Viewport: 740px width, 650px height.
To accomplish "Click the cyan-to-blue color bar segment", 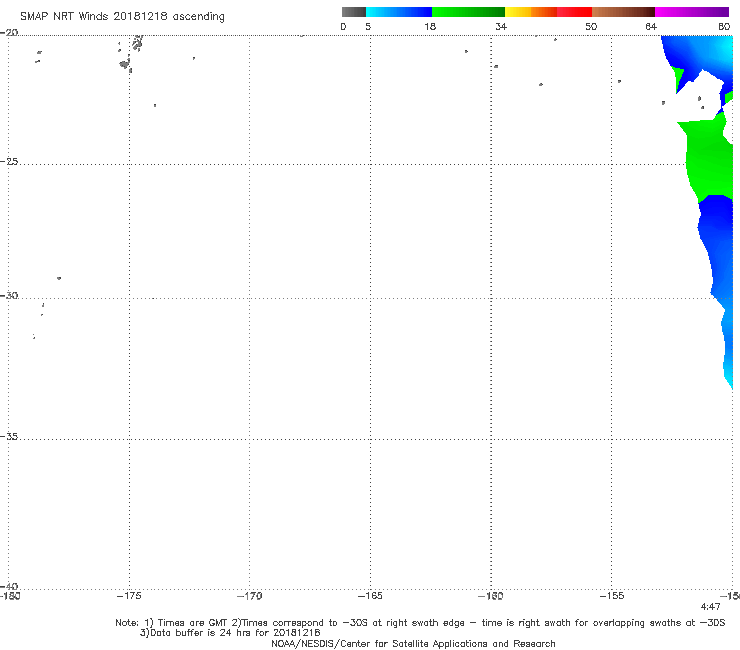I will tap(399, 12).
